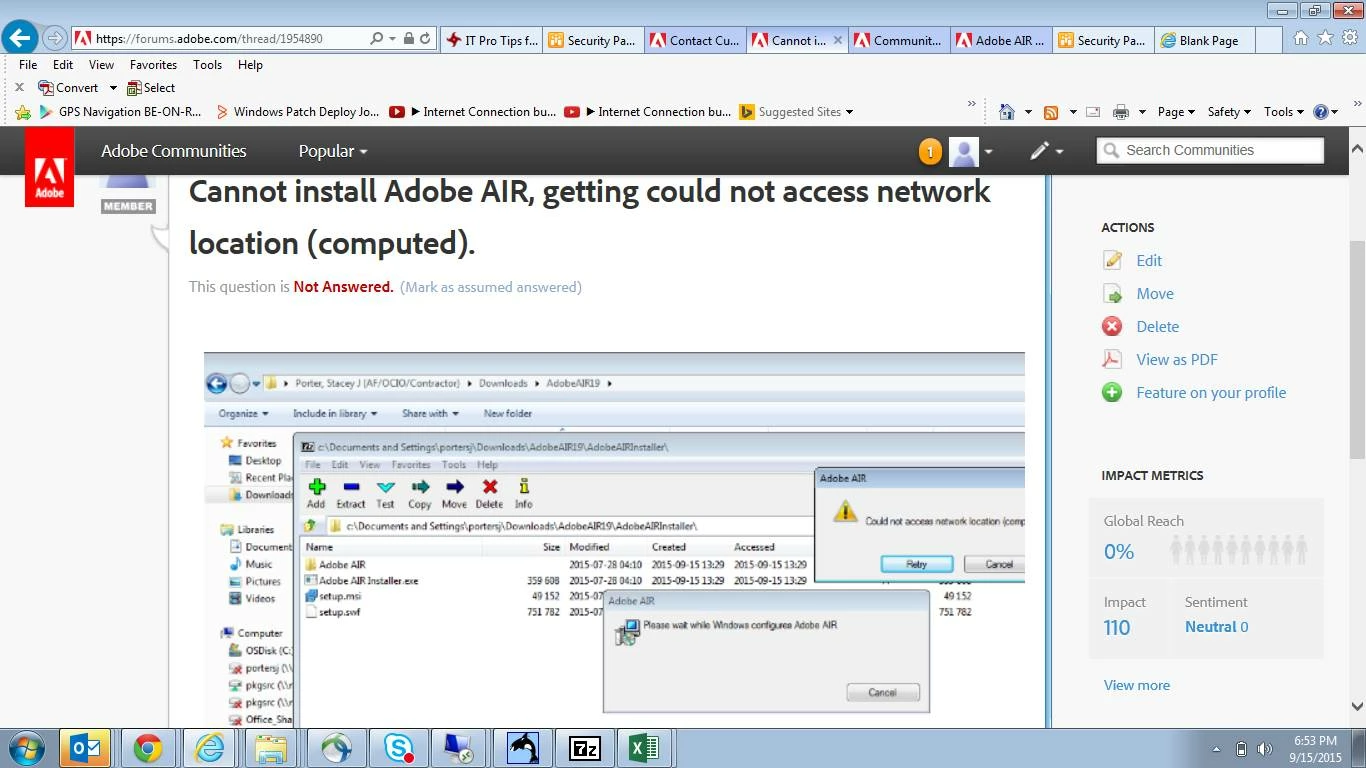
Task: Expand the favorites bar overflow chevron
Action: (x=971, y=104)
